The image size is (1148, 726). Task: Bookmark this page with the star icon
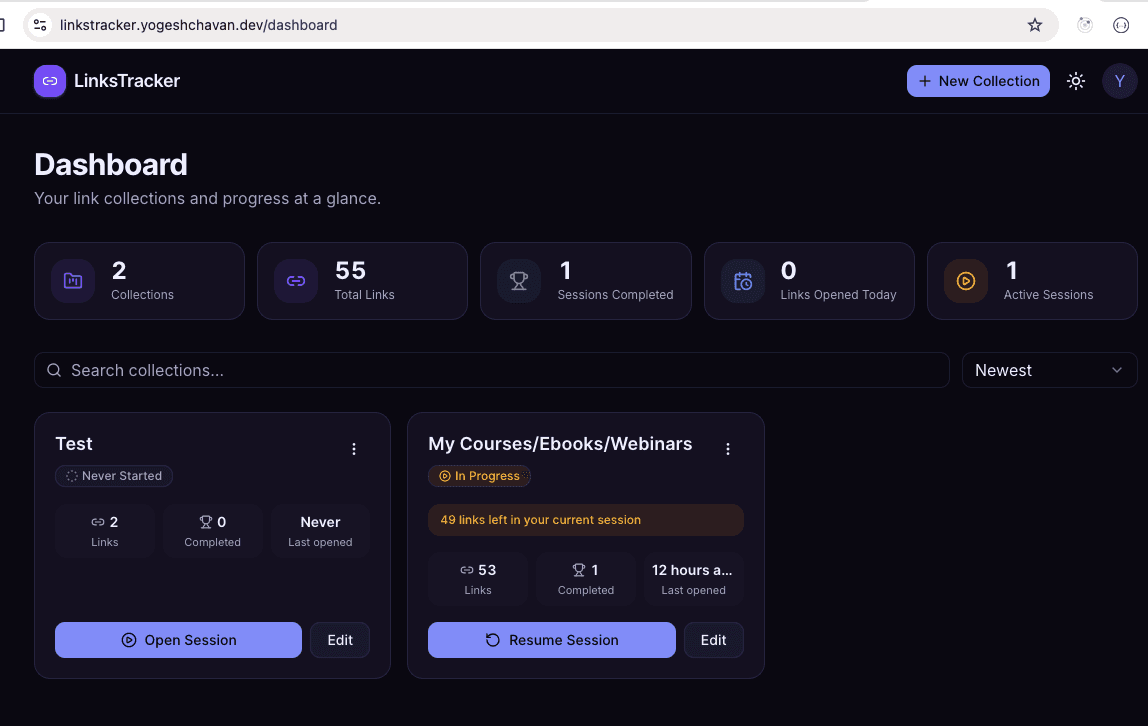(x=1035, y=25)
